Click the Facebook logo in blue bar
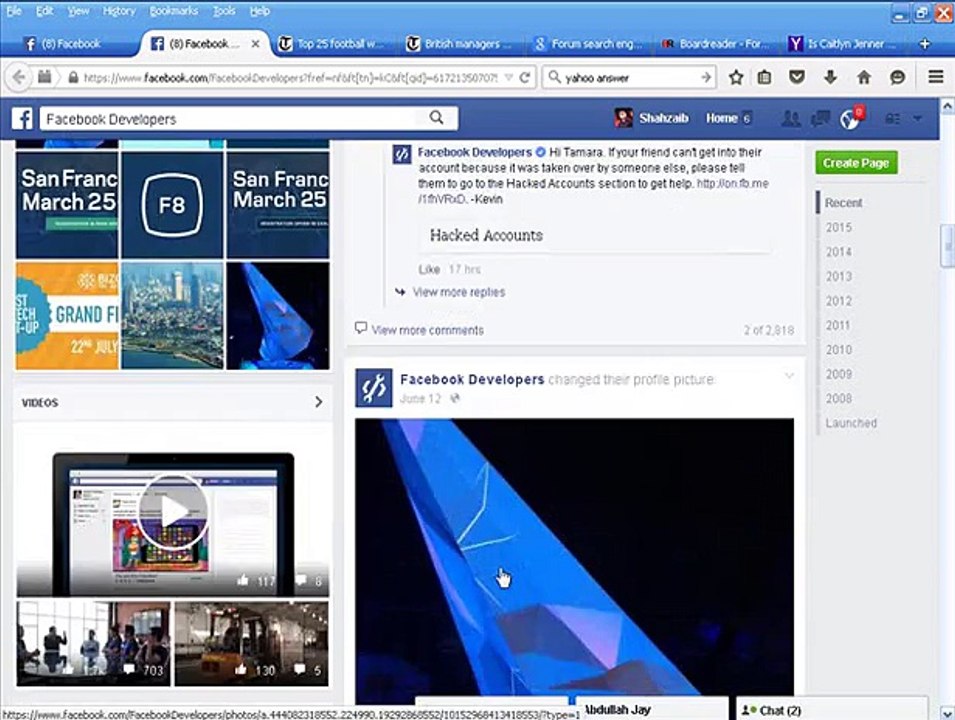955x720 pixels. [22, 118]
